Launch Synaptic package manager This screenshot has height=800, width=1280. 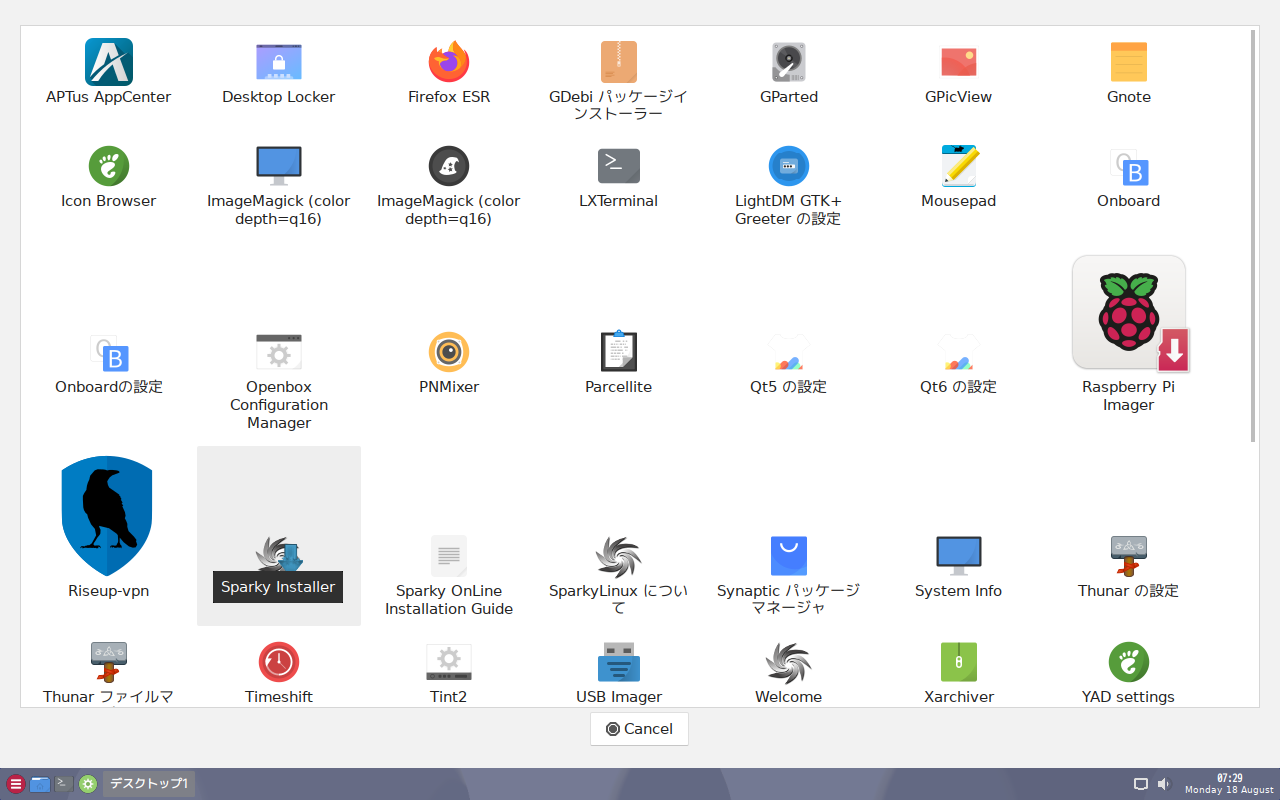coord(789,575)
